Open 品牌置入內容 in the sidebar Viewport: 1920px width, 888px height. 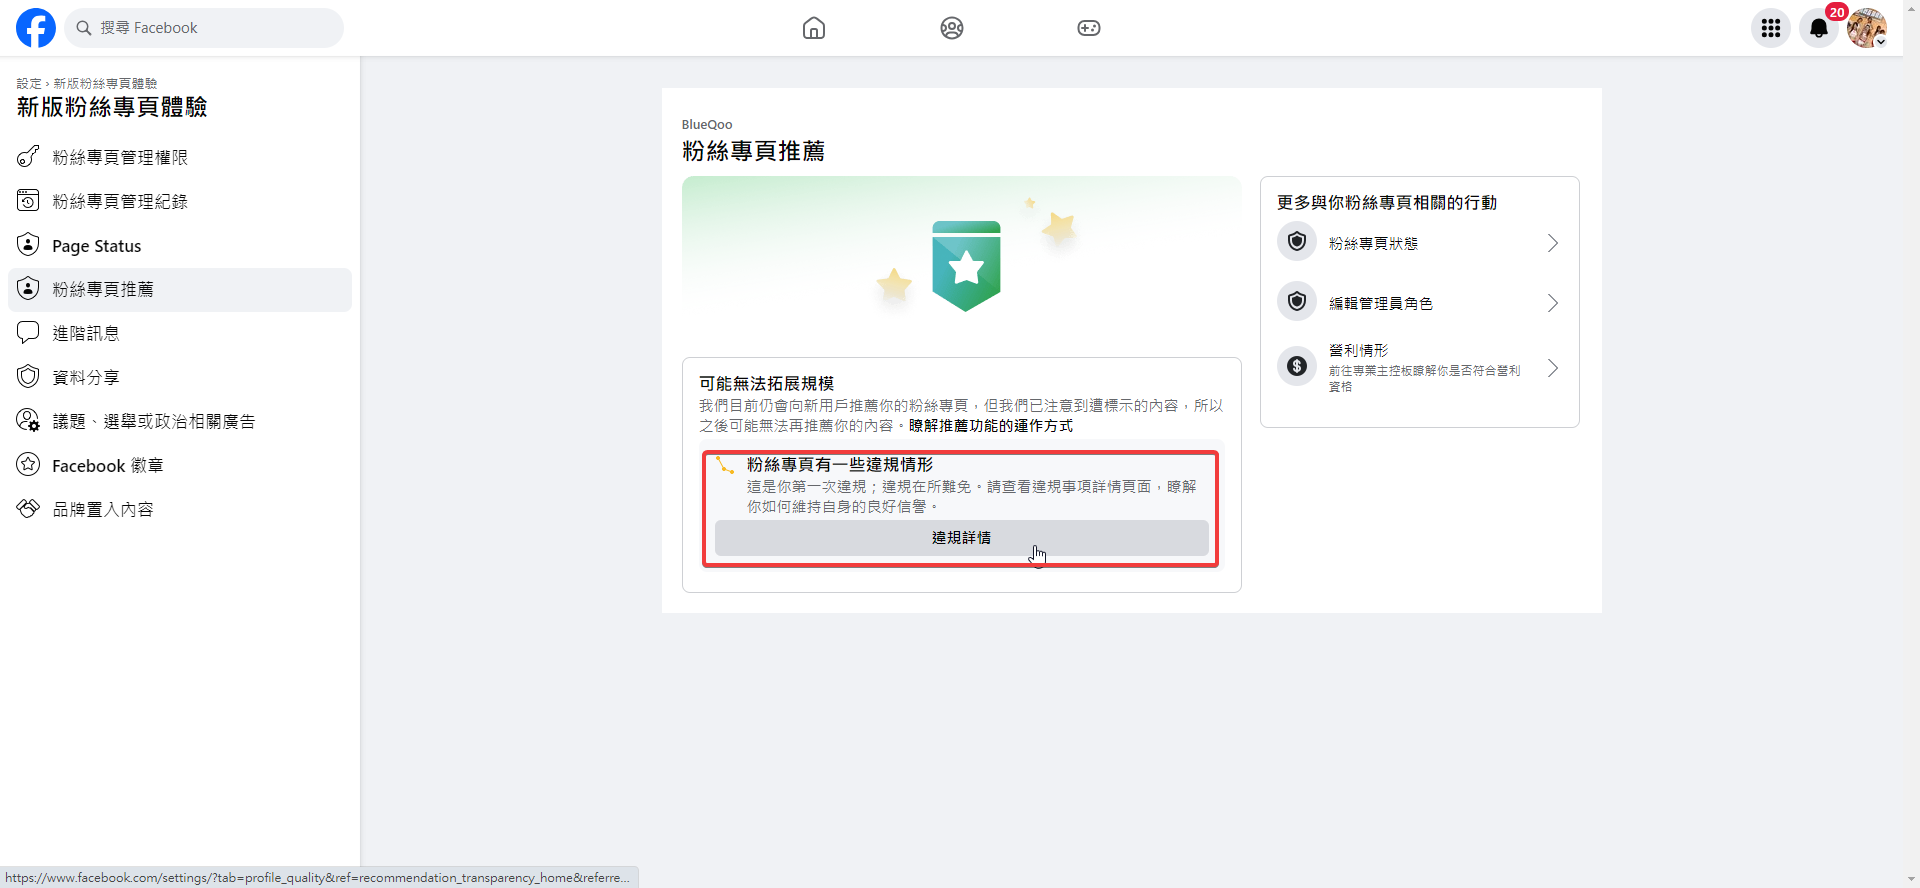click(103, 509)
